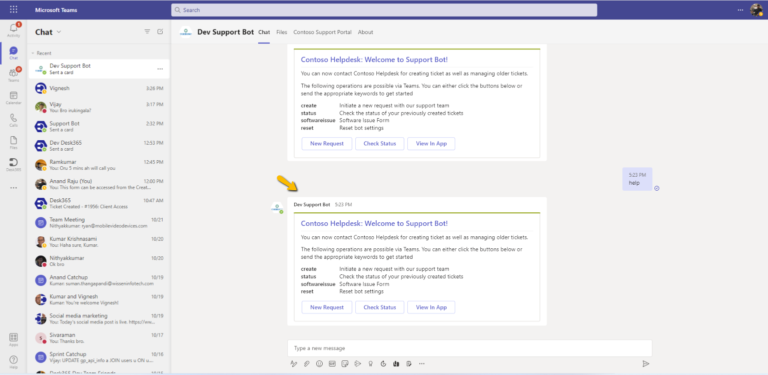The width and height of the screenshot is (768, 375).
Task: Open the emoji picker
Action: [319, 363]
